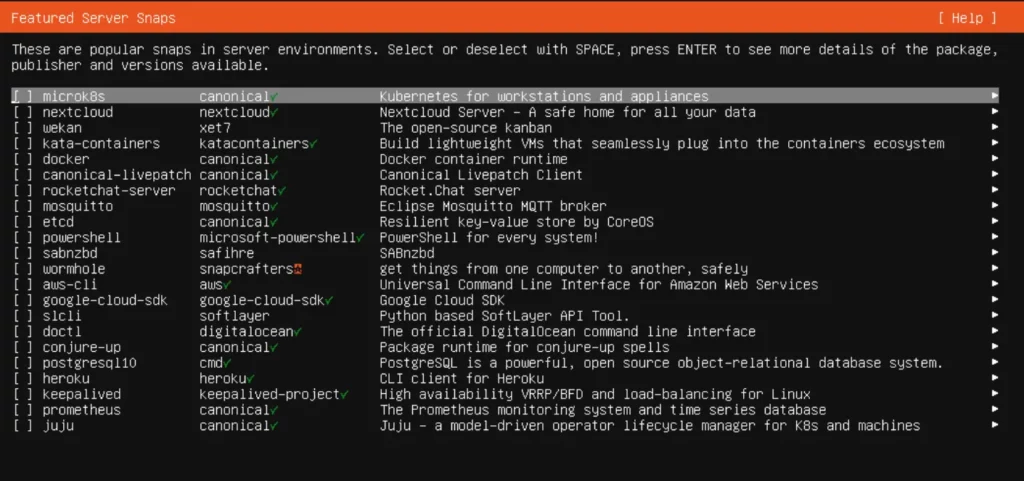The height and width of the screenshot is (481, 1024).
Task: Open details arrow on aws-cli row
Action: pyautogui.click(x=995, y=284)
